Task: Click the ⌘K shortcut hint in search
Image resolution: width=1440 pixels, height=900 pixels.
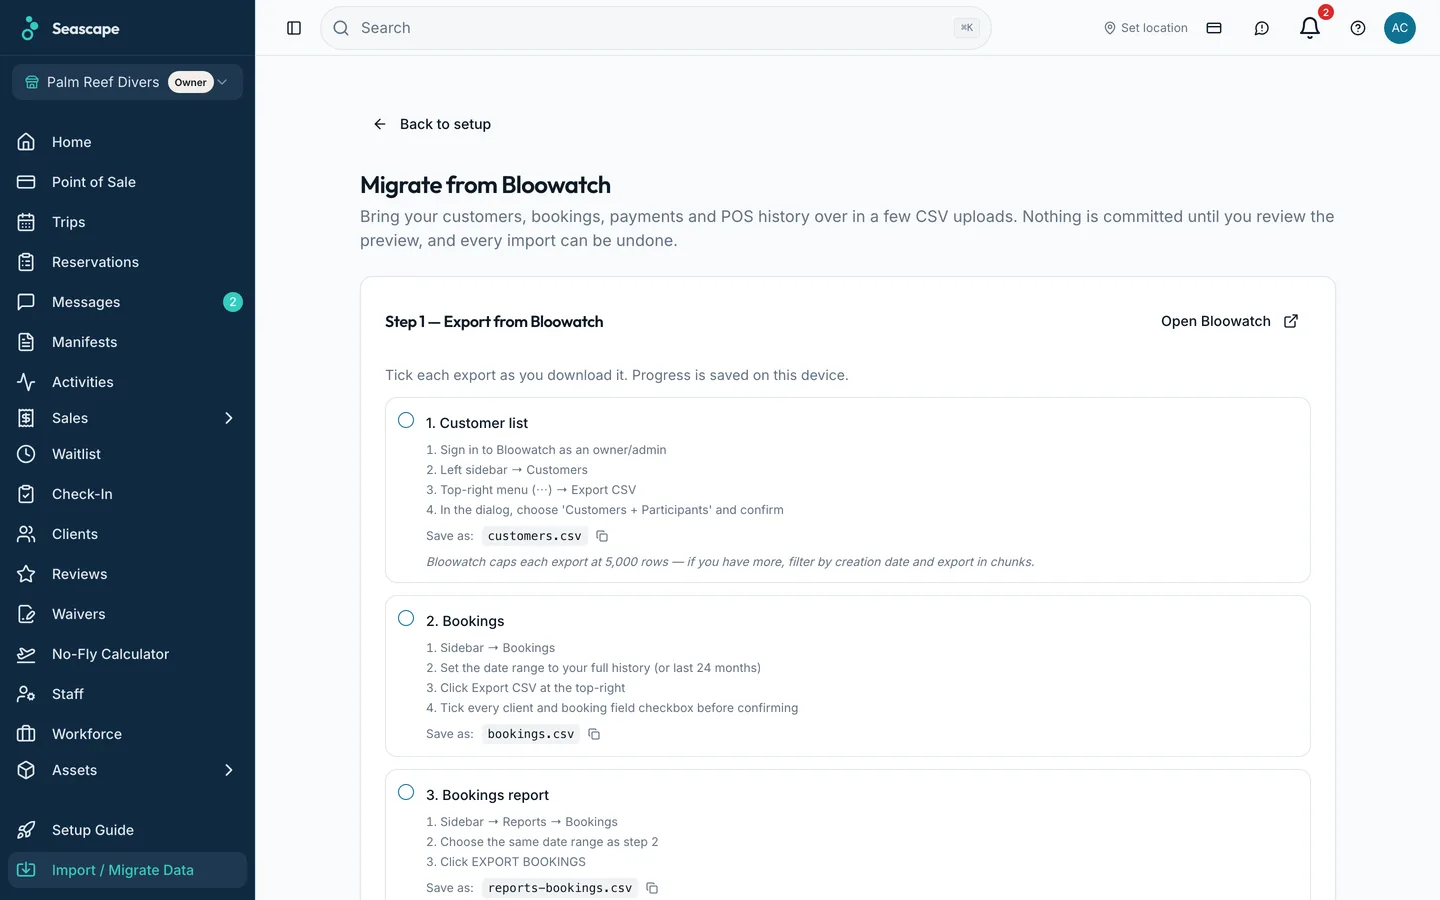Action: point(966,28)
